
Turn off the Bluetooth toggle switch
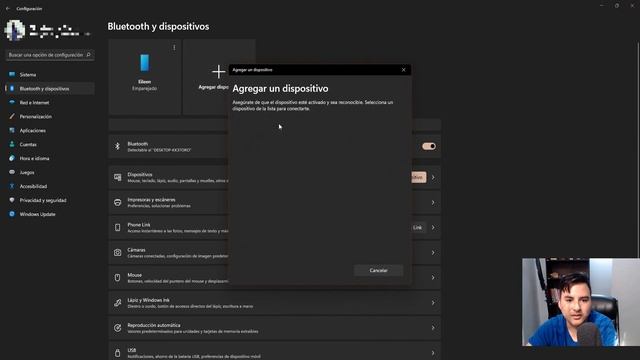tap(429, 146)
